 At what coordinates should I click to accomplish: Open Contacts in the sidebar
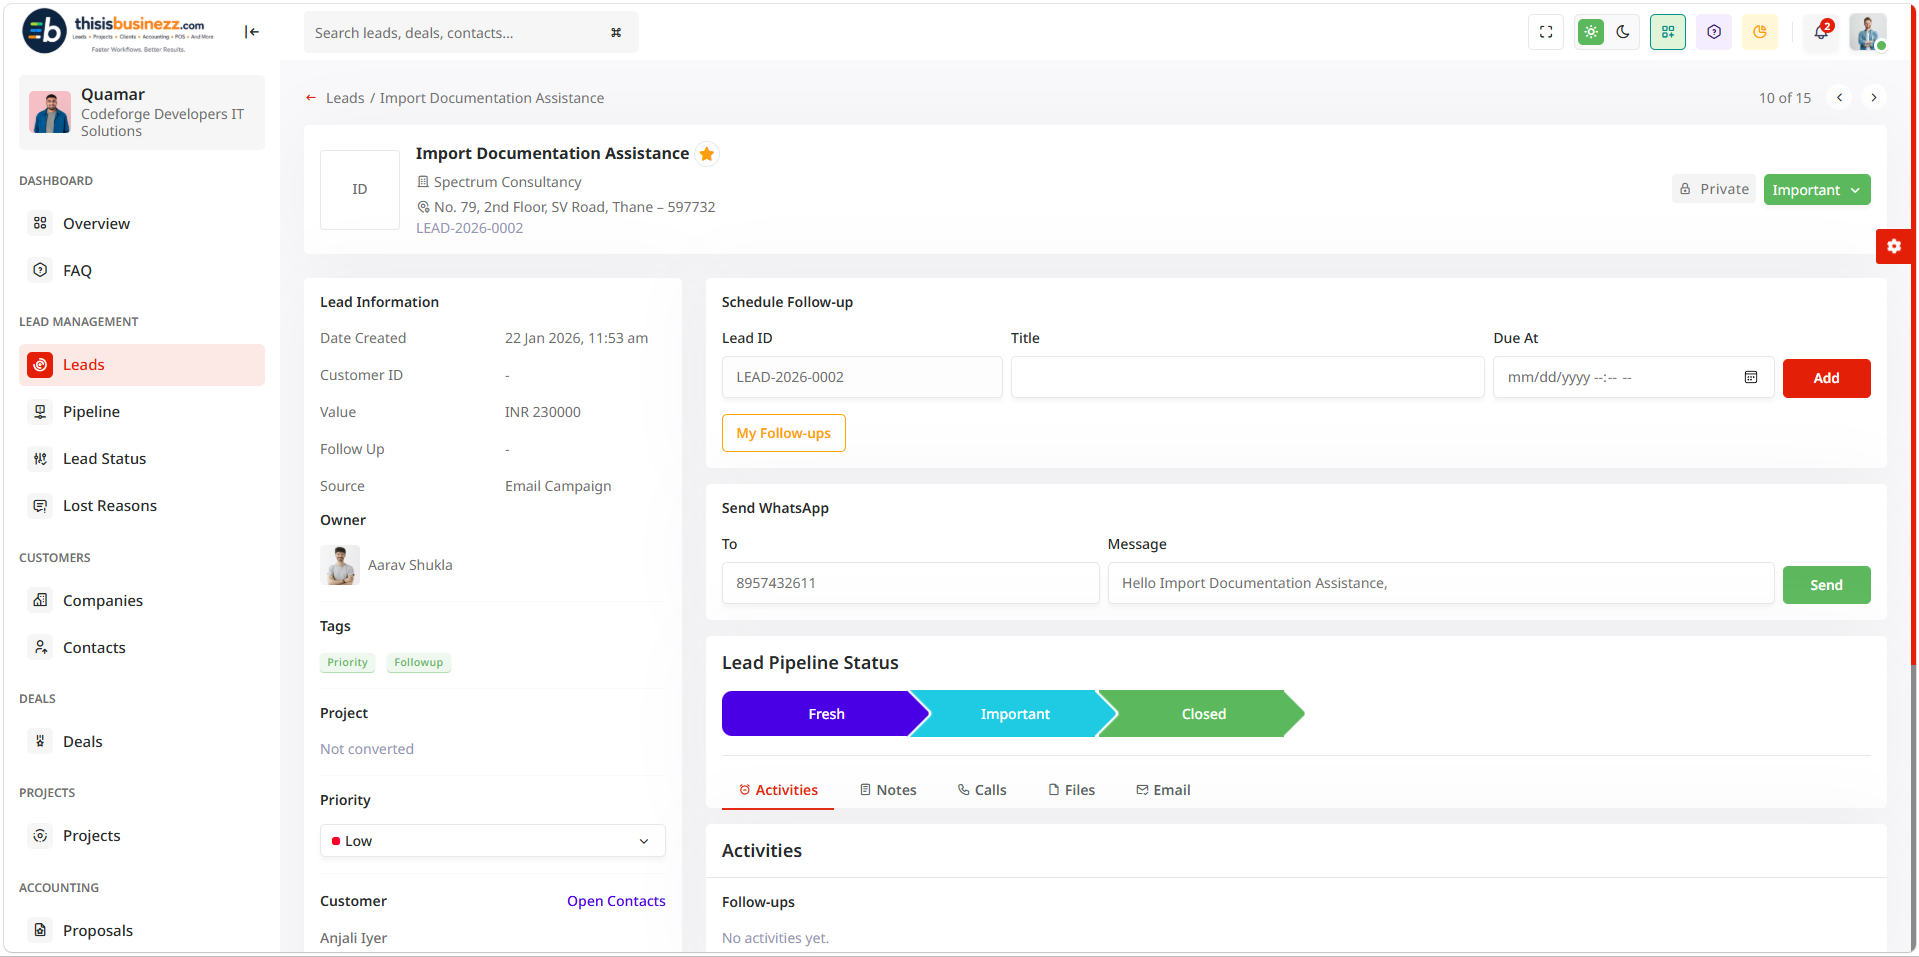click(x=142, y=648)
